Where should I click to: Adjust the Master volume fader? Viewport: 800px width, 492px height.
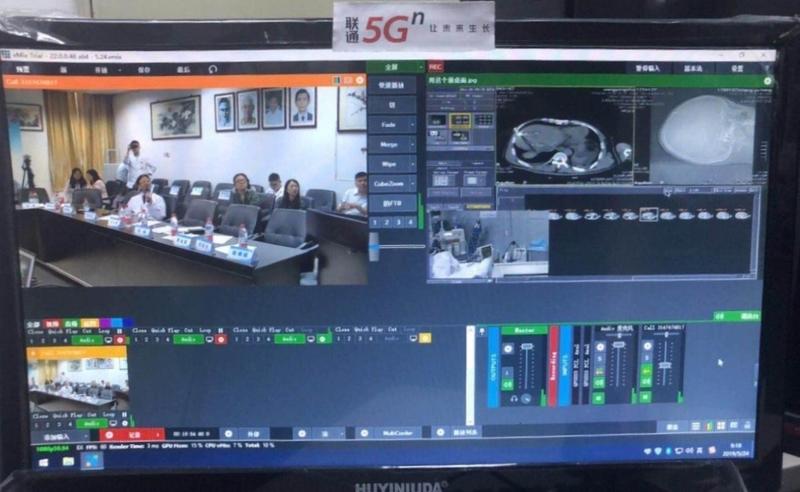pos(527,347)
